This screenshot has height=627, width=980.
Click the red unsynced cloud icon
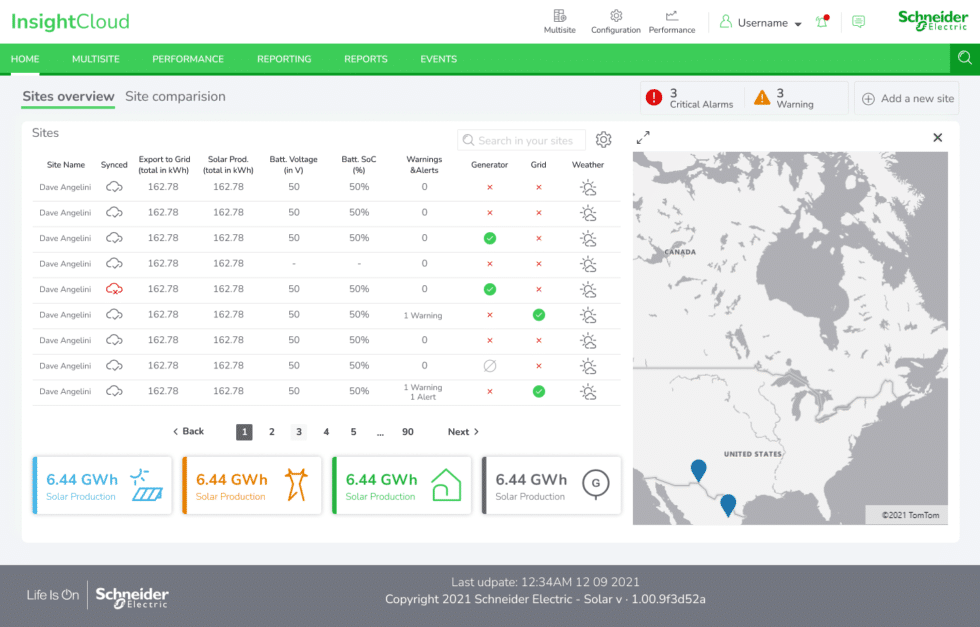click(x=114, y=289)
